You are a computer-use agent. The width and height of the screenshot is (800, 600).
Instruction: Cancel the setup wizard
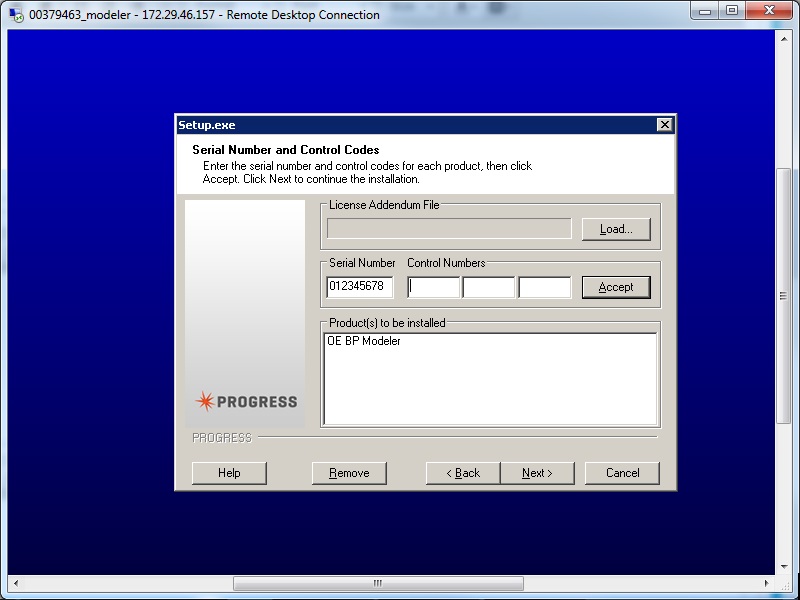tap(622, 473)
